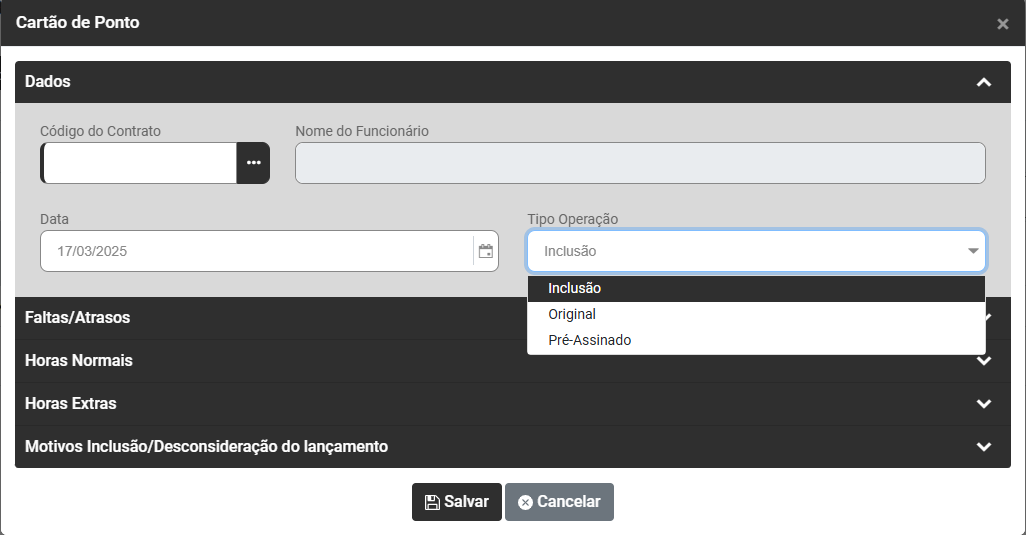Viewport: 1026px width, 535px height.
Task: Click the Tipo Operação dropdown arrow
Action: 973,251
